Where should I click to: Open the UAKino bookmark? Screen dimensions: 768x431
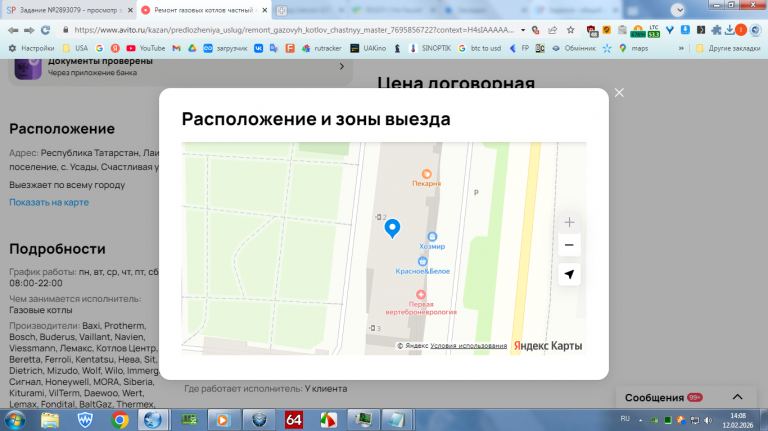(x=368, y=48)
